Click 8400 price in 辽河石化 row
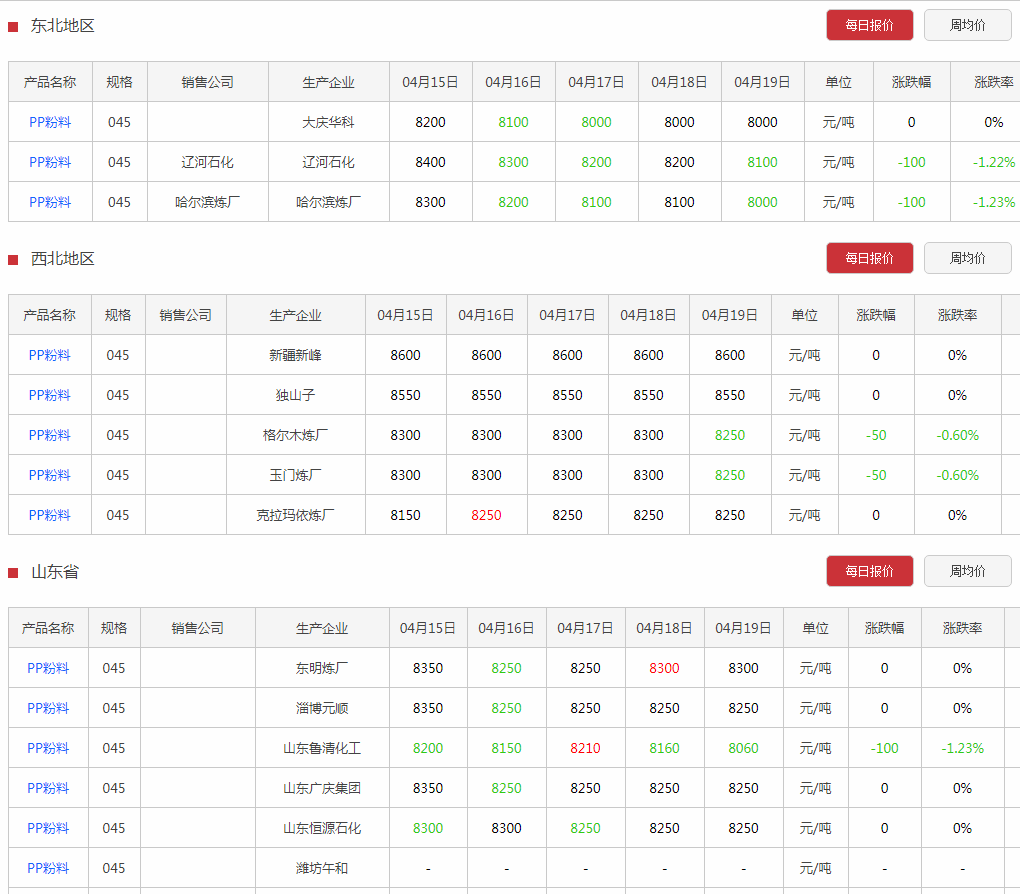Screen dimensions: 1020x894 (x=431, y=162)
